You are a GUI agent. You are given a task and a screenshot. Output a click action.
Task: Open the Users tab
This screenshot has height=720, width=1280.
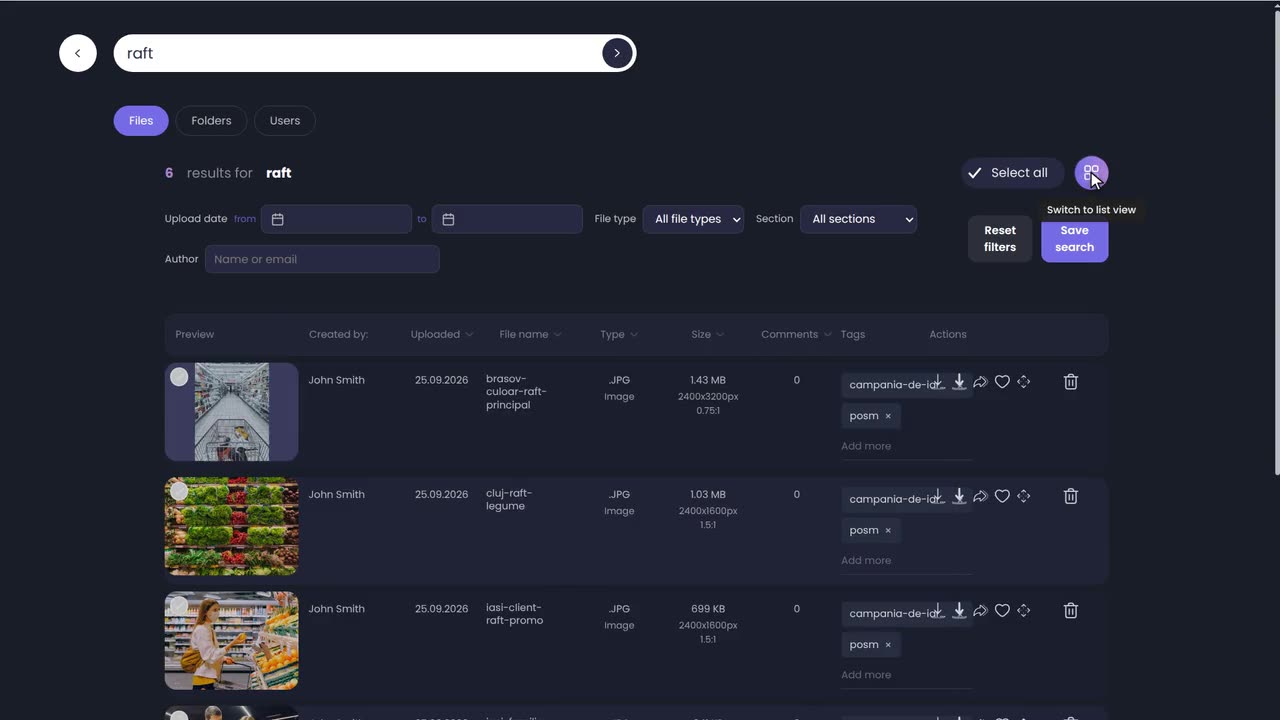coord(285,121)
